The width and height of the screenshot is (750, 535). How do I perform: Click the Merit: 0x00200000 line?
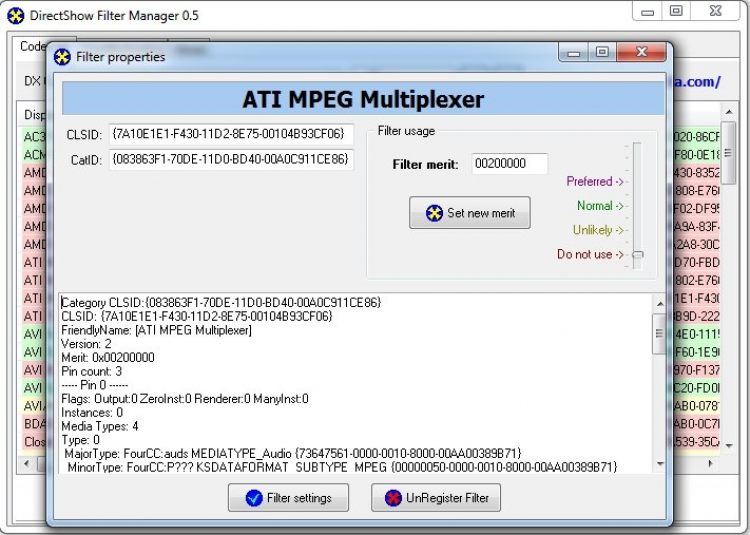[x=108, y=358]
